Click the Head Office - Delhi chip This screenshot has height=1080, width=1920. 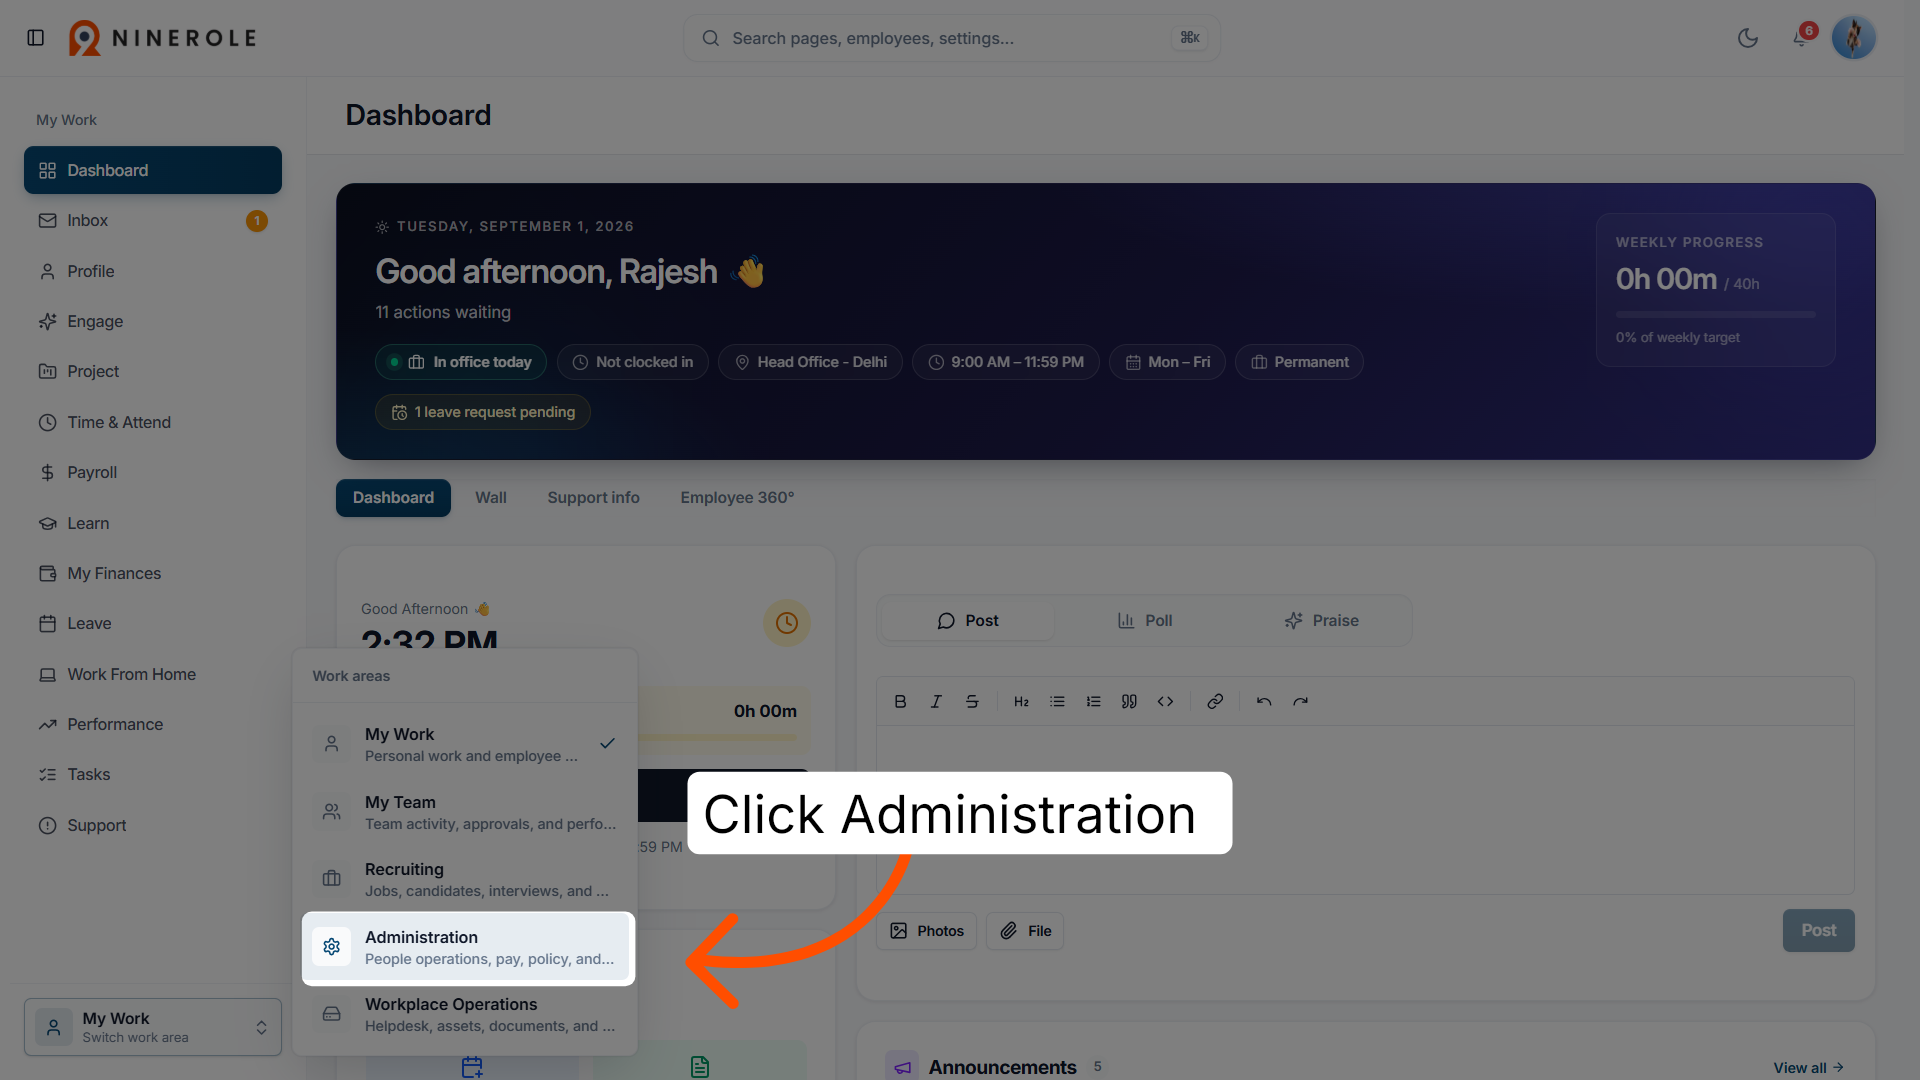click(x=810, y=362)
